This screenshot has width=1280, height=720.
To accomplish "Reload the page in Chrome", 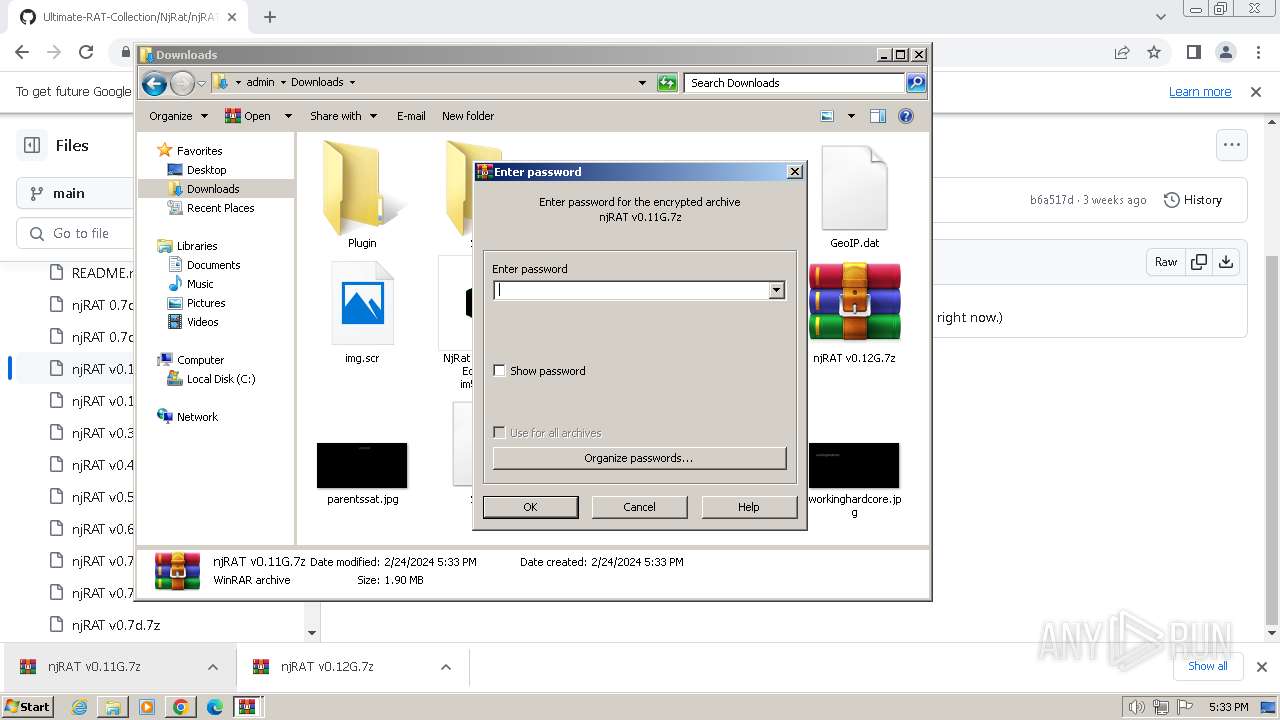I will [x=86, y=53].
